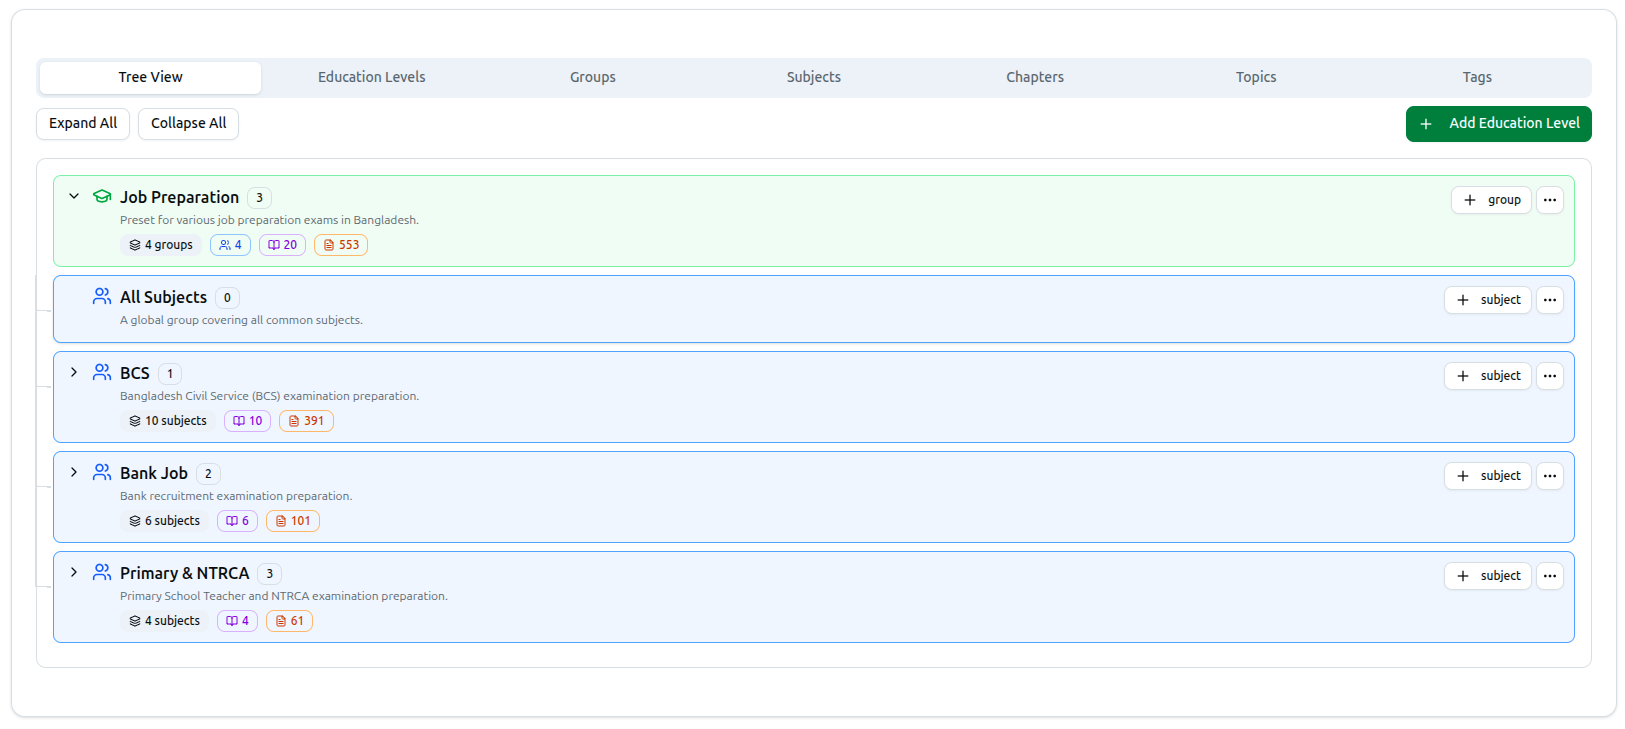Open the Tags tab
The image size is (1625, 729).
pyautogui.click(x=1477, y=77)
